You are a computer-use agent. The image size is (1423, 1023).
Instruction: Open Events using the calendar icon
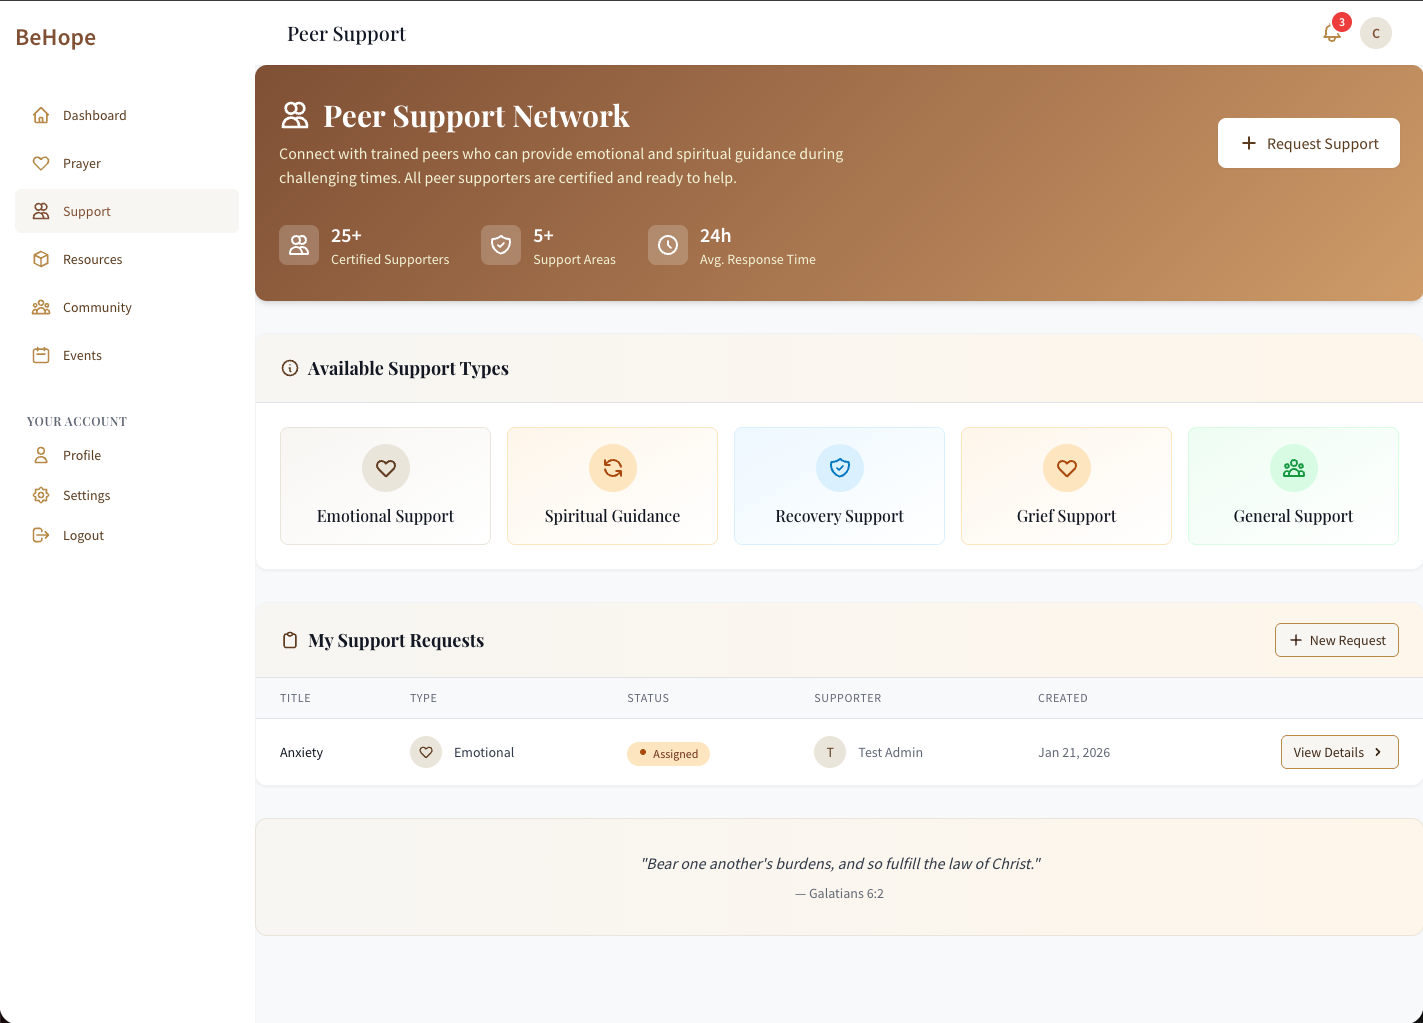click(41, 355)
